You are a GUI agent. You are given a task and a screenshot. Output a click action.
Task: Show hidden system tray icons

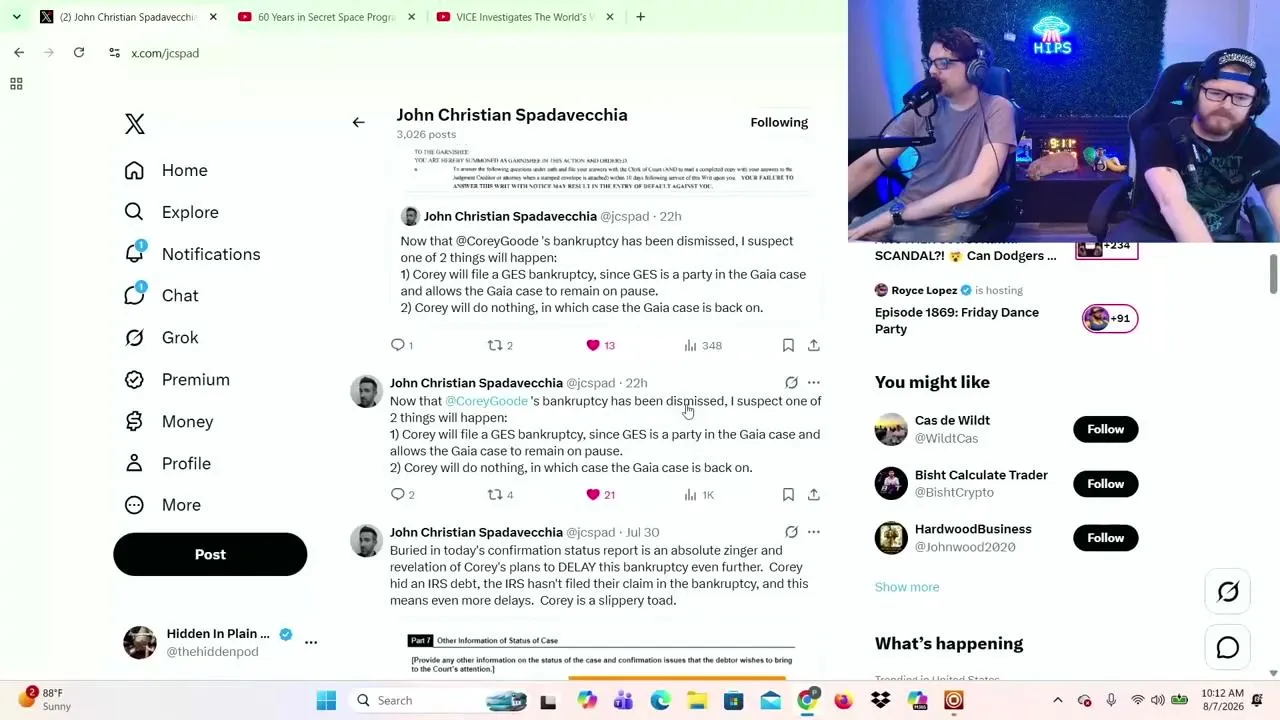(1057, 700)
